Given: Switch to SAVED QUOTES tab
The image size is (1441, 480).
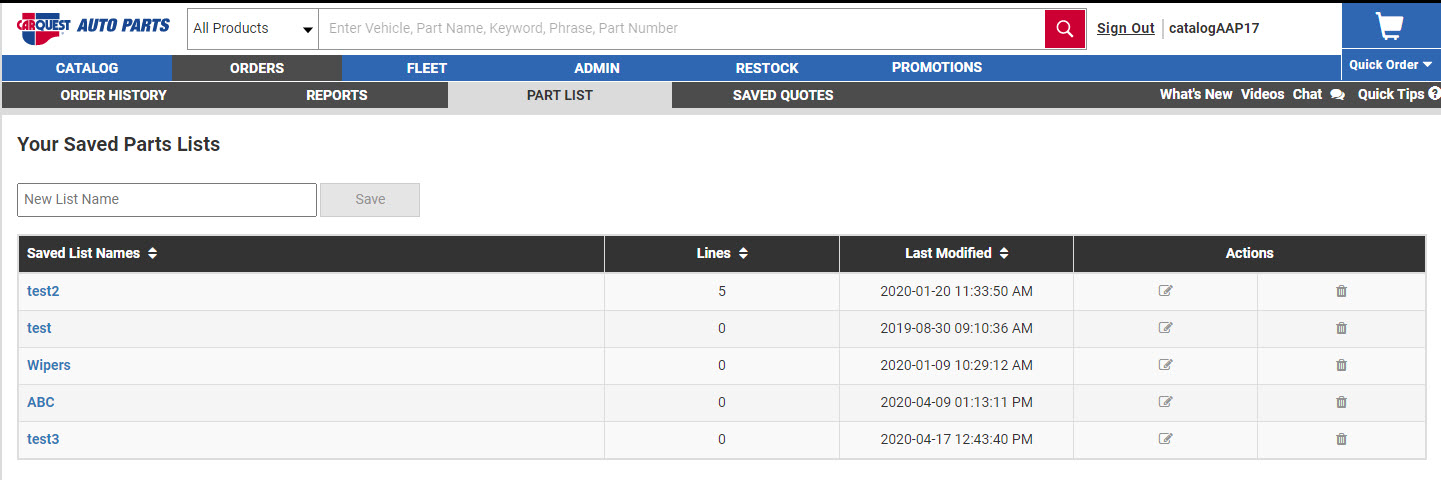Looking at the screenshot, I should [x=783, y=95].
